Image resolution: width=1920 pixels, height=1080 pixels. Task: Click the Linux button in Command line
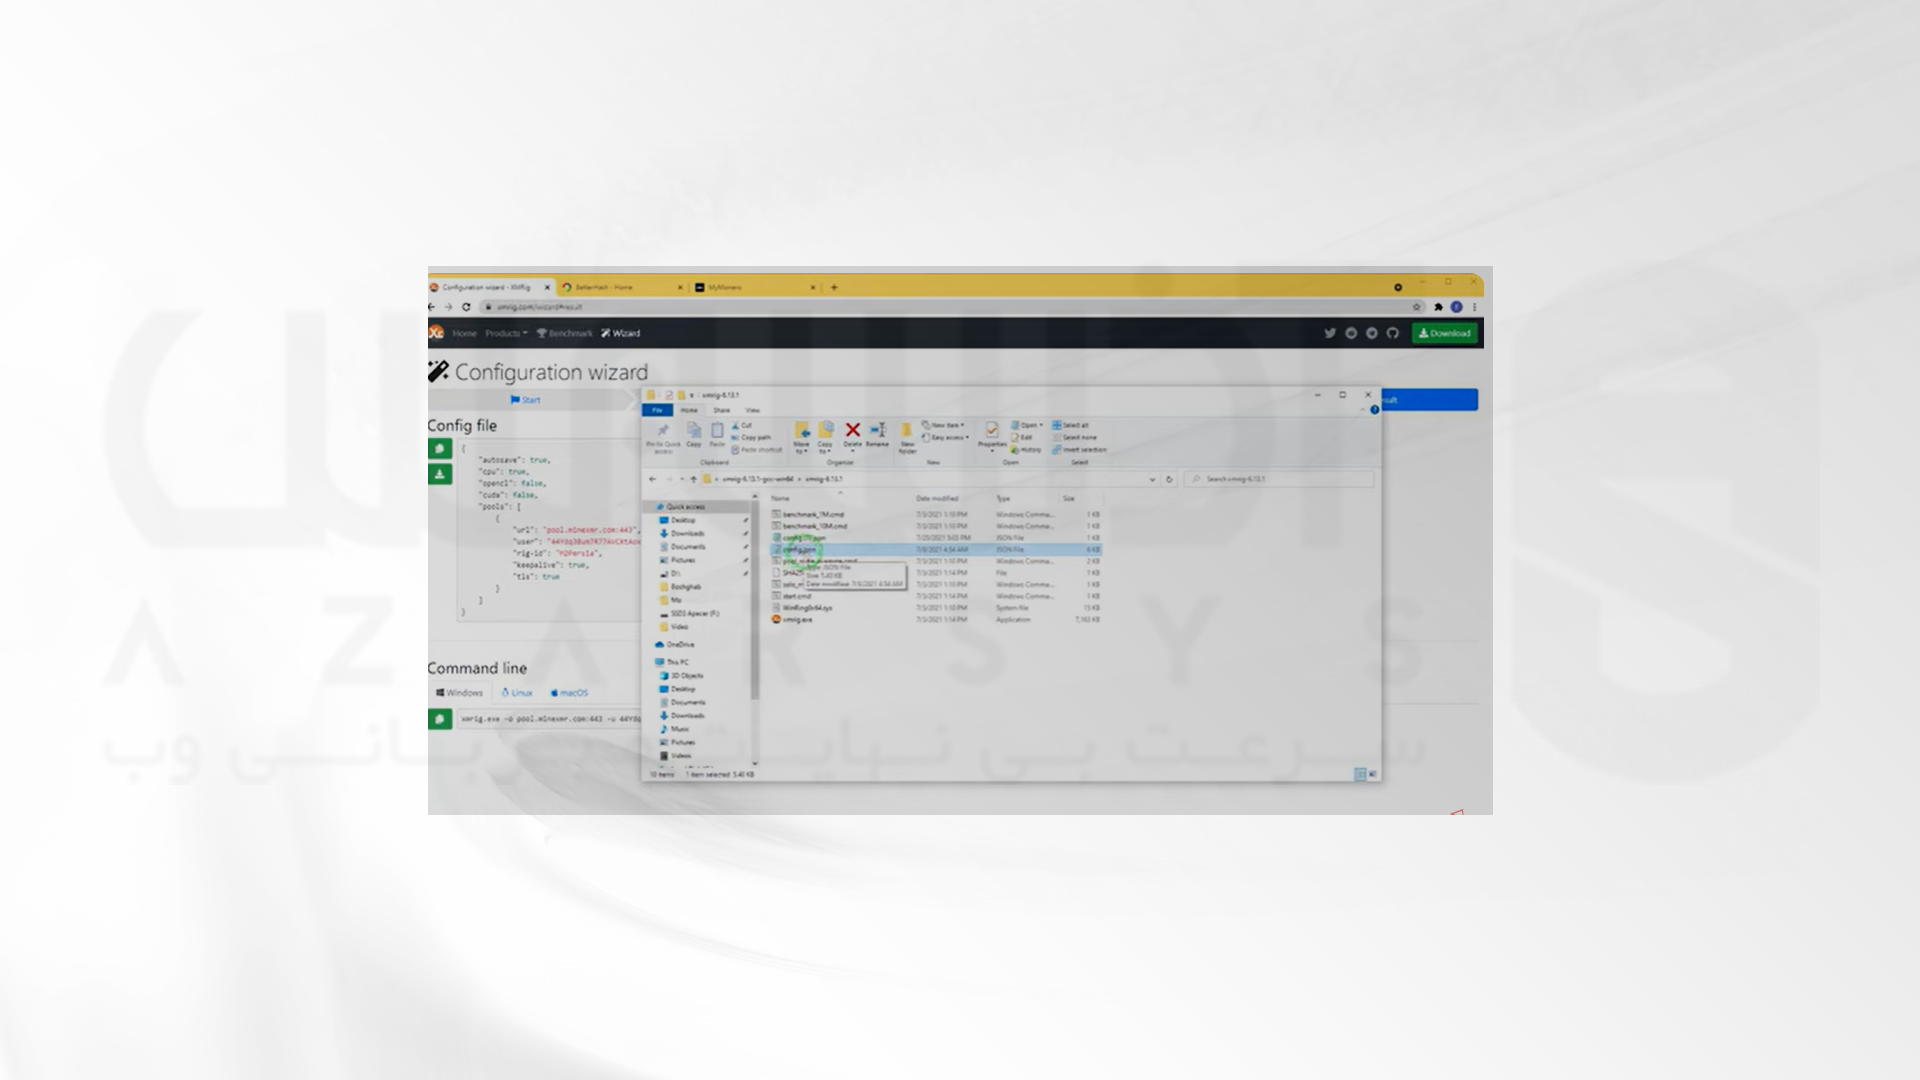518,692
